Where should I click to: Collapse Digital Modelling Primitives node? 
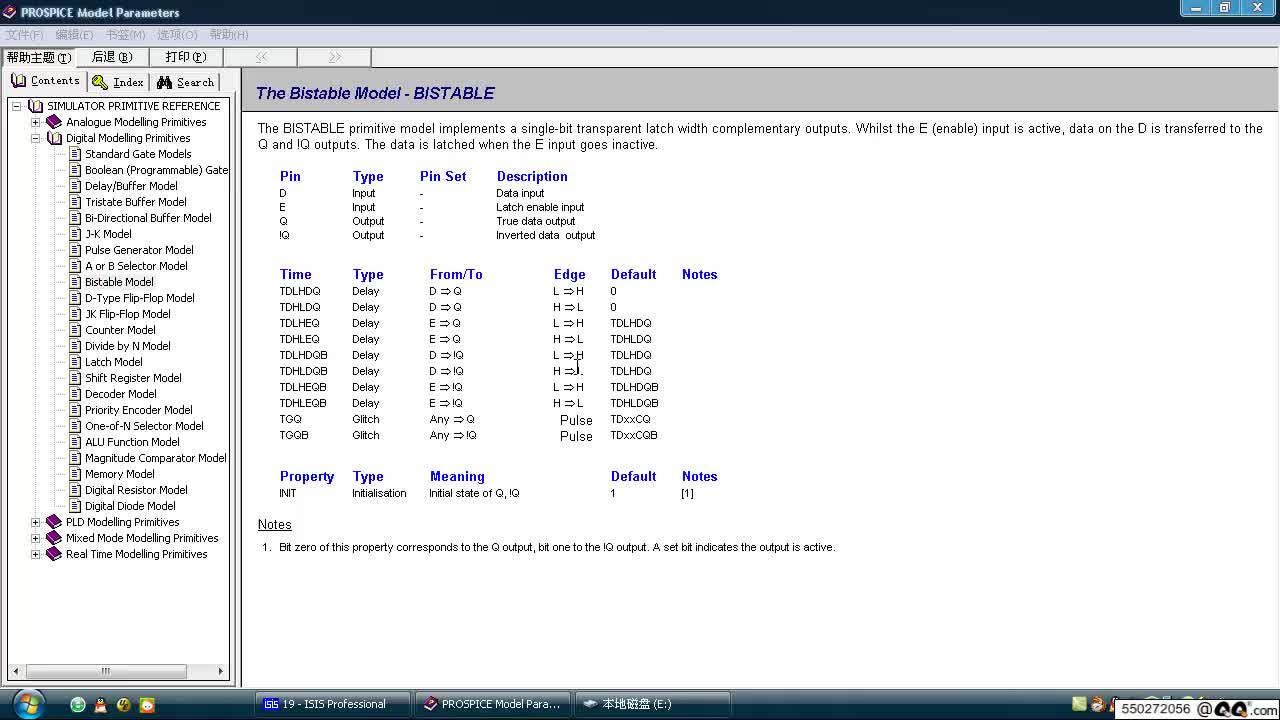35,138
